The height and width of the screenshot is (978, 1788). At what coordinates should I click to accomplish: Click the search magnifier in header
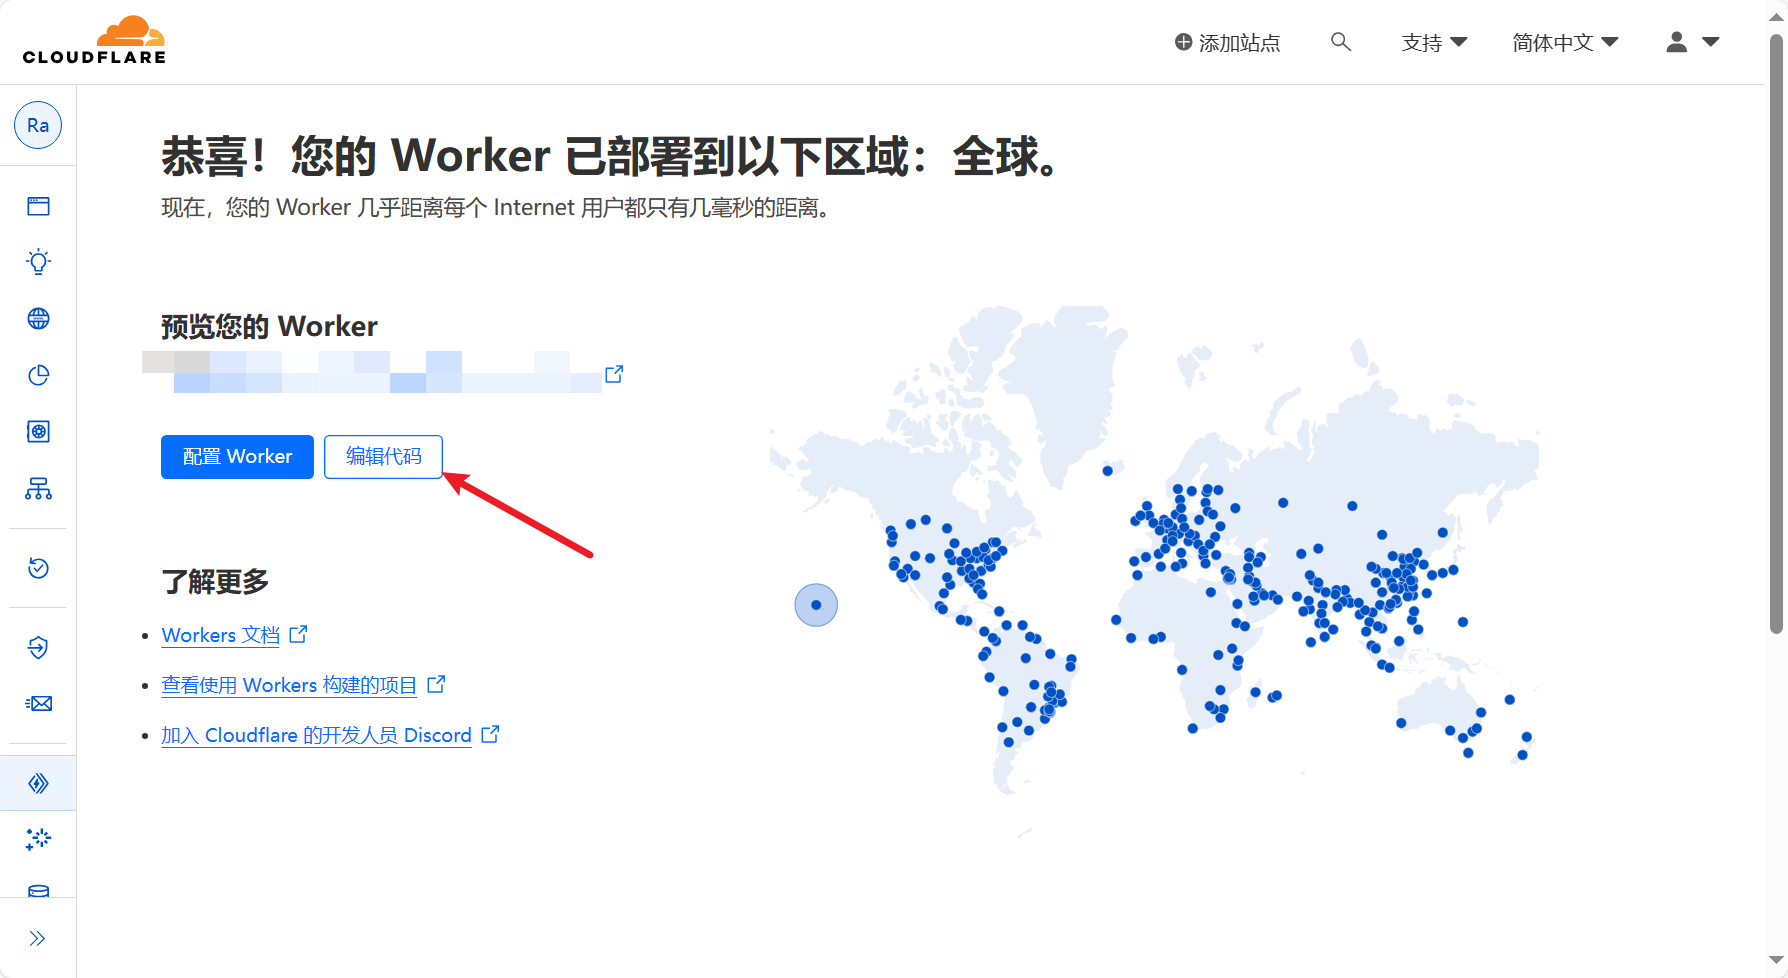1340,42
